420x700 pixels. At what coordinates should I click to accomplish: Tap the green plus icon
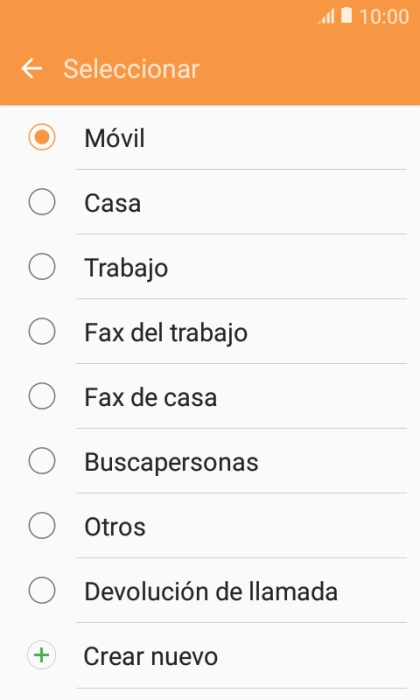click(x=42, y=655)
